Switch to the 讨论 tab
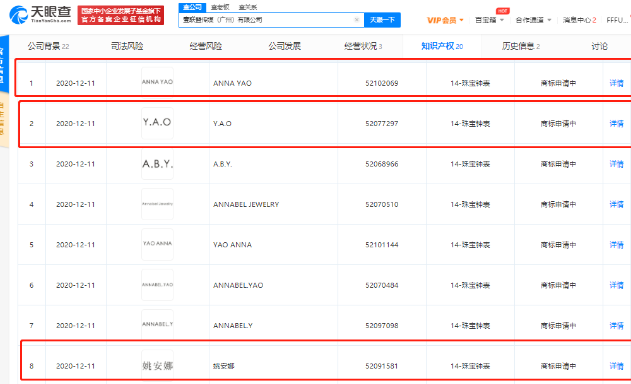This screenshot has width=631, height=384. (x=599, y=46)
